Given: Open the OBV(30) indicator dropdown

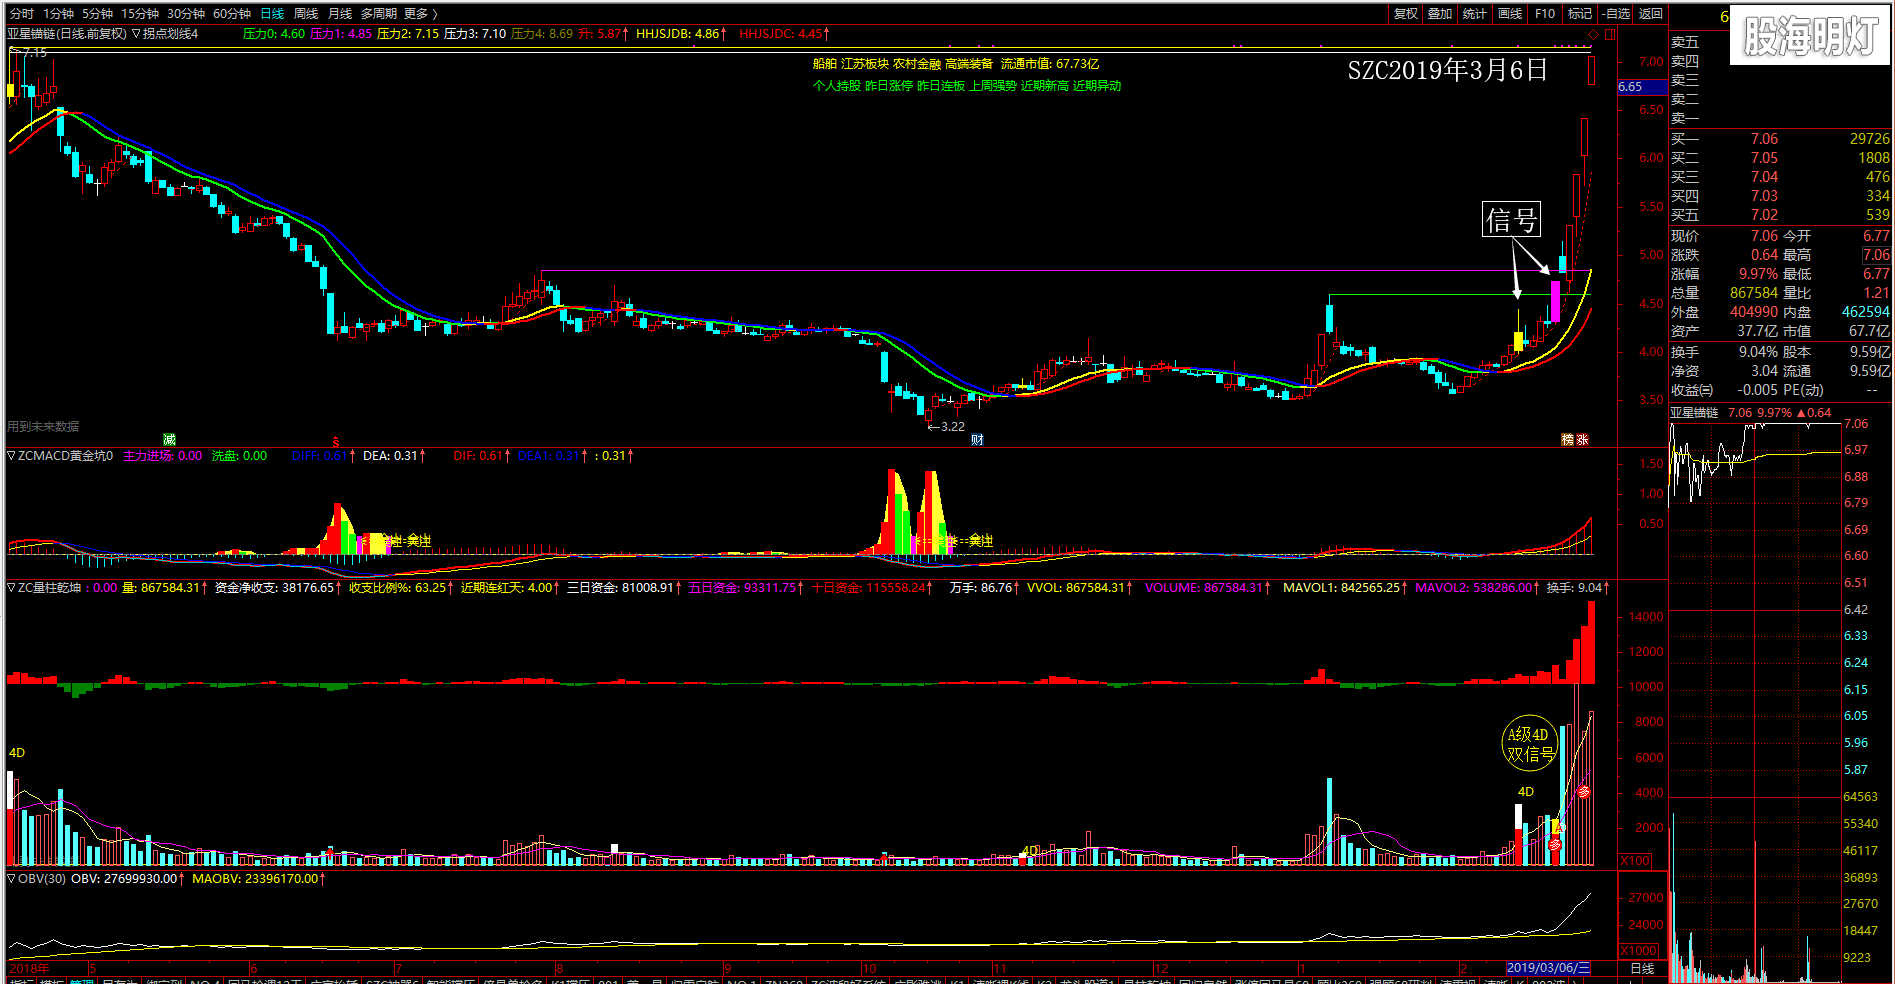Looking at the screenshot, I should click(36, 878).
